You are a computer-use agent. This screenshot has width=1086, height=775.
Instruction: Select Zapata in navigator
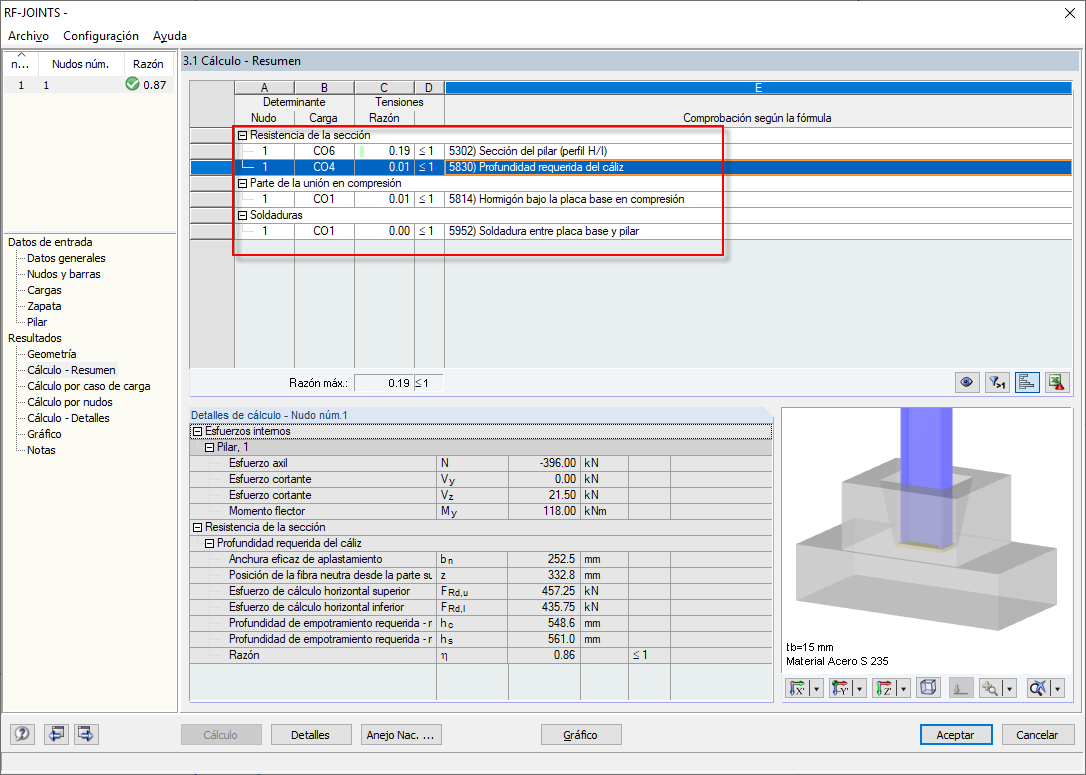coord(44,306)
